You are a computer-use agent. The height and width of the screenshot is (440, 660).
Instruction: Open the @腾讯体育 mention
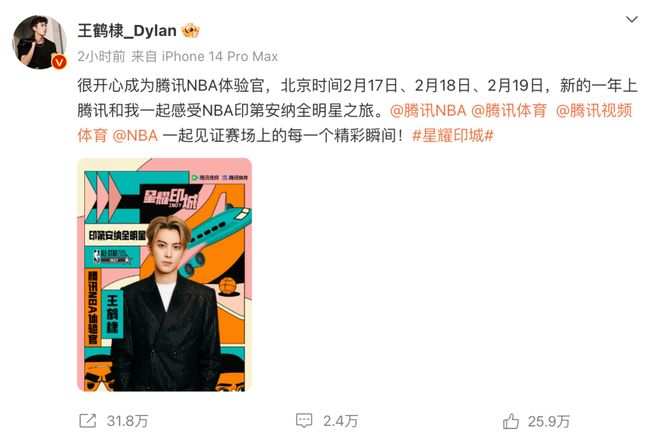coord(508,111)
